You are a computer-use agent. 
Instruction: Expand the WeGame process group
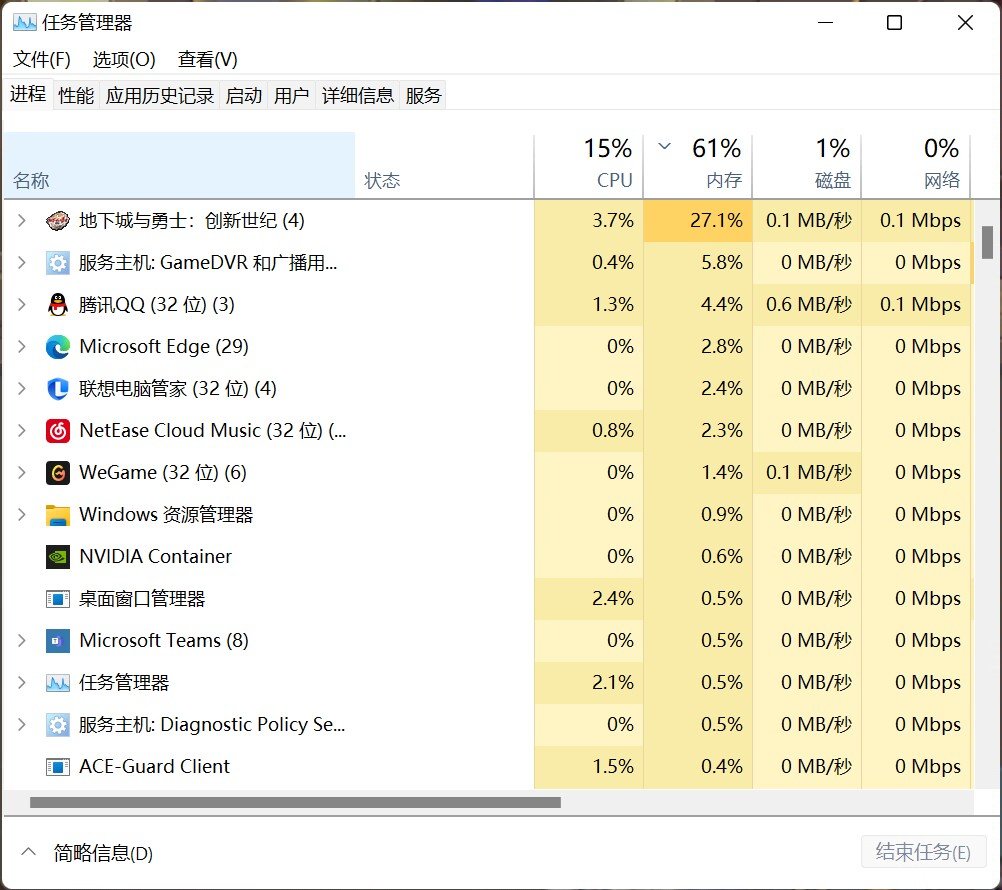22,473
